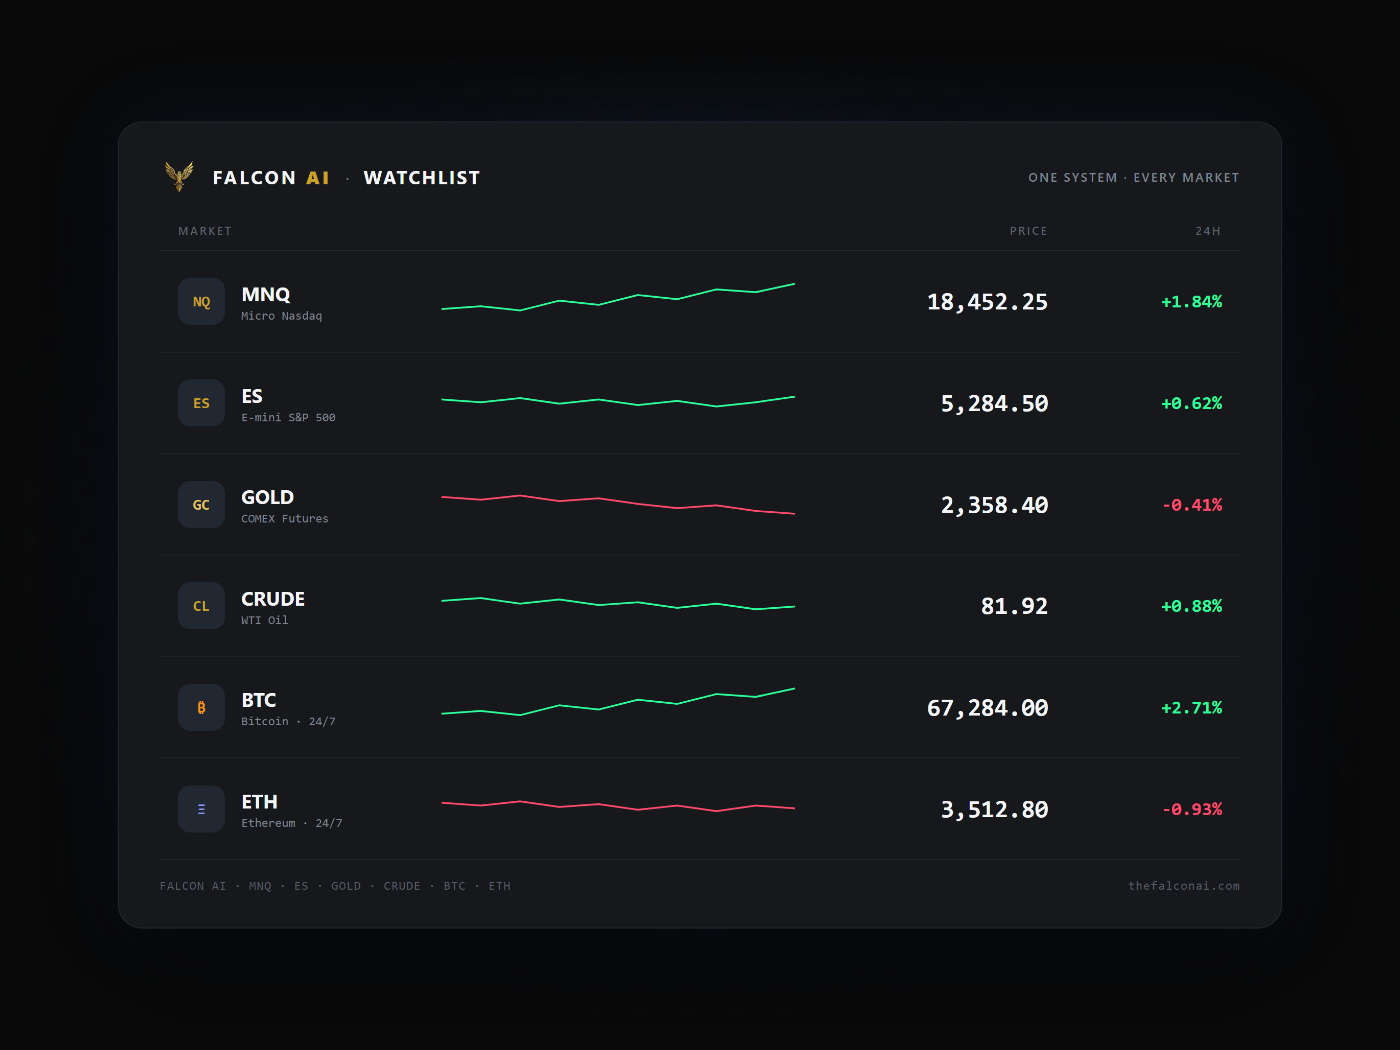Image resolution: width=1400 pixels, height=1050 pixels.
Task: Select the NQ badge icon
Action: pyautogui.click(x=201, y=302)
